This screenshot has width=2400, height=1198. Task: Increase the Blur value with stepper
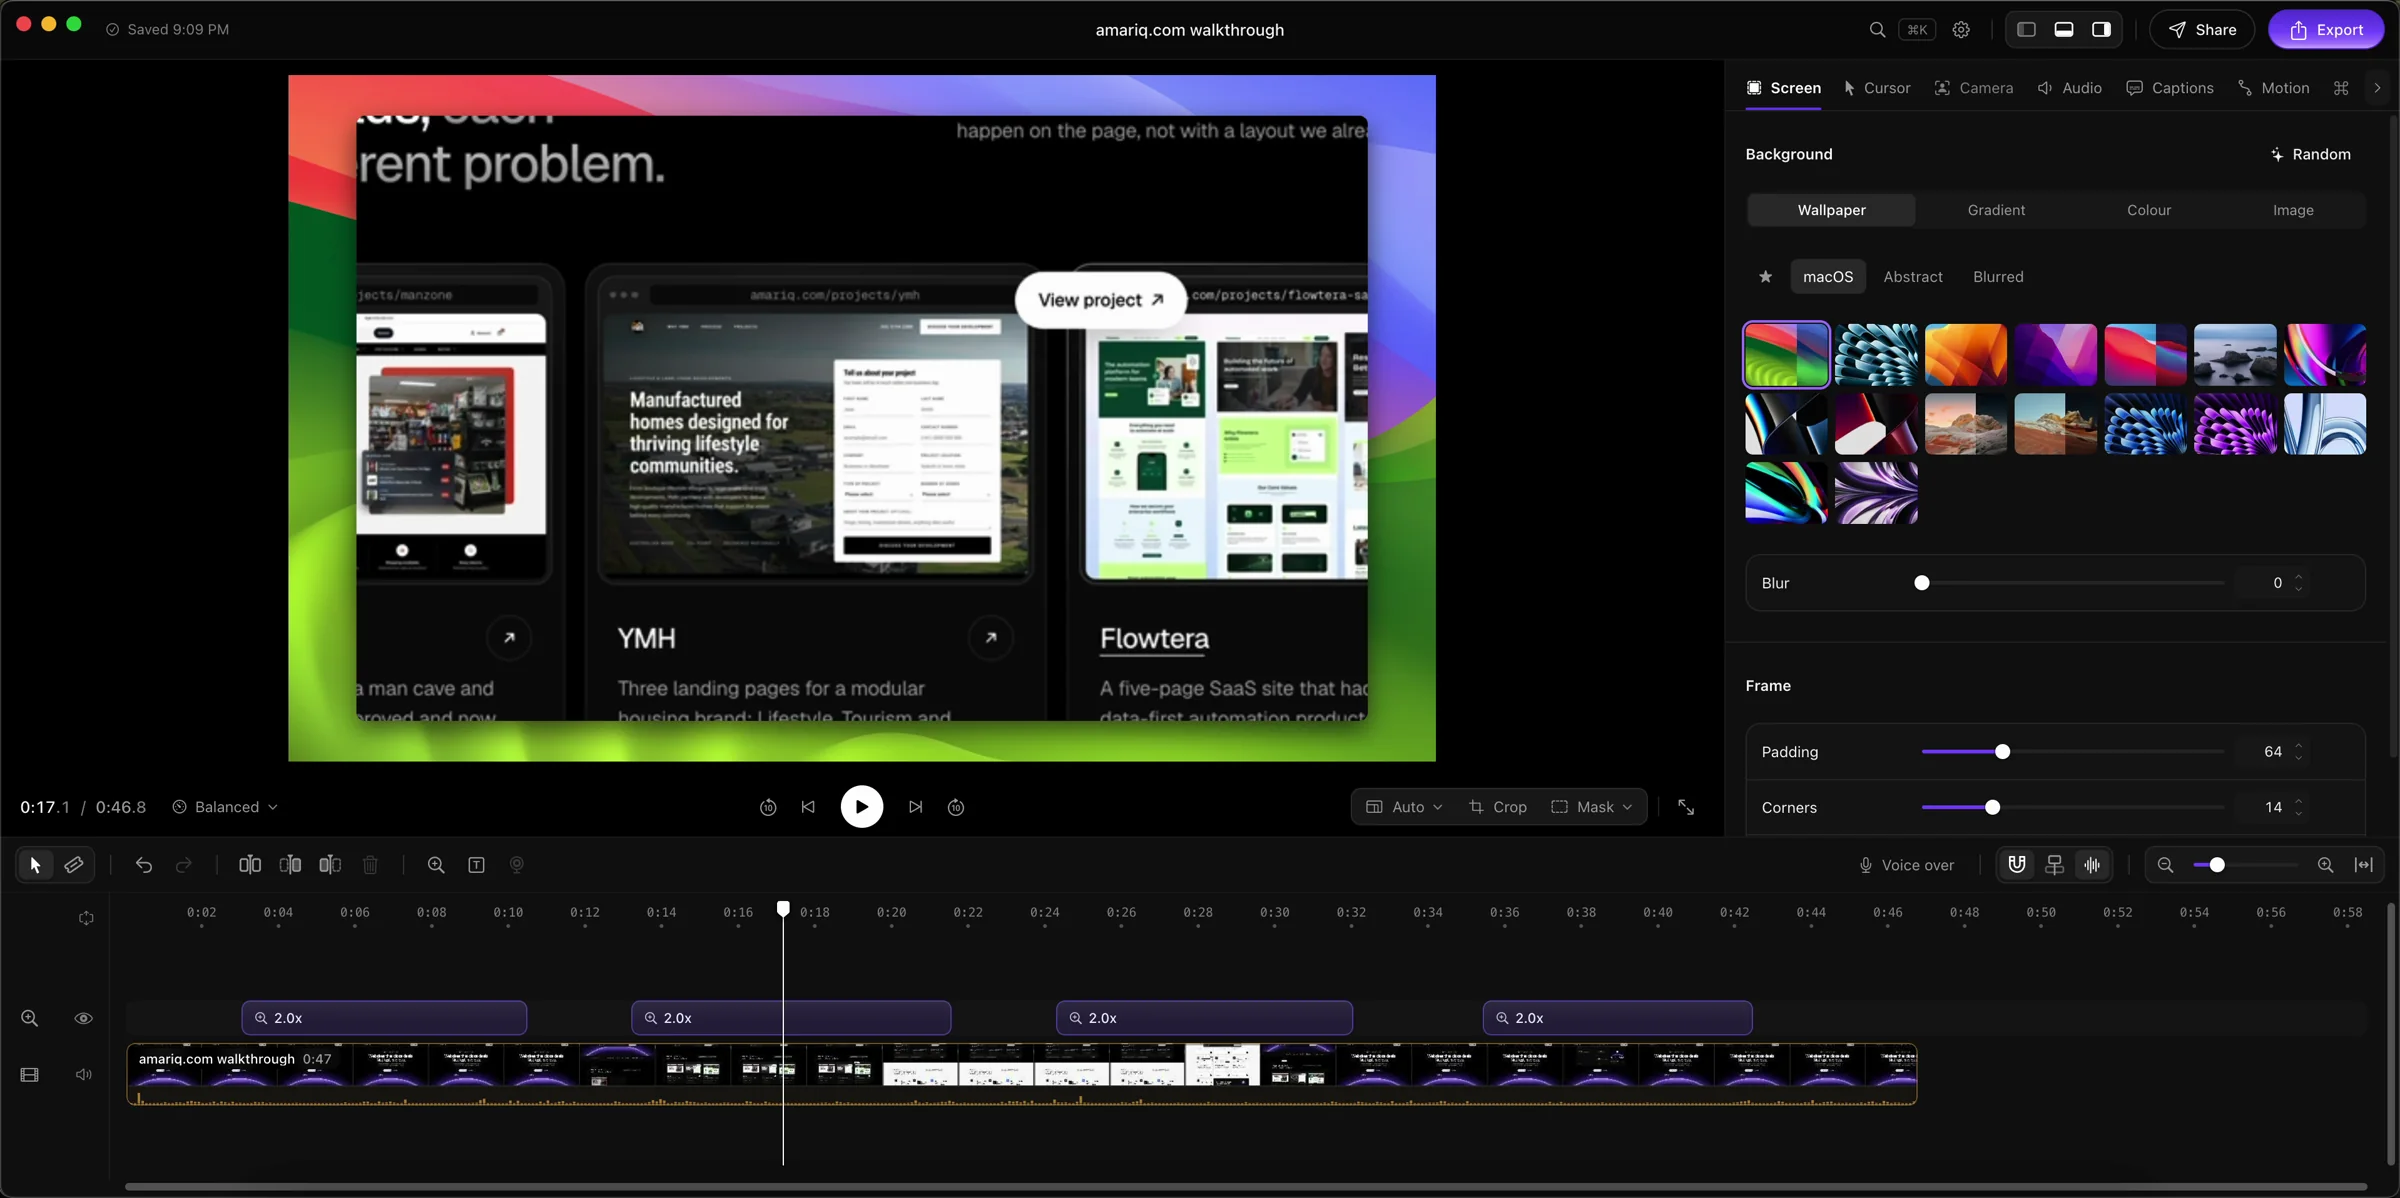pos(2299,577)
